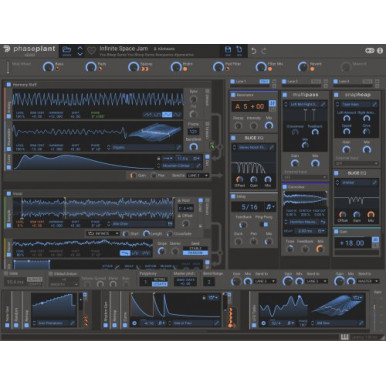
Task: Click the info icon at top right
Action: point(380,51)
